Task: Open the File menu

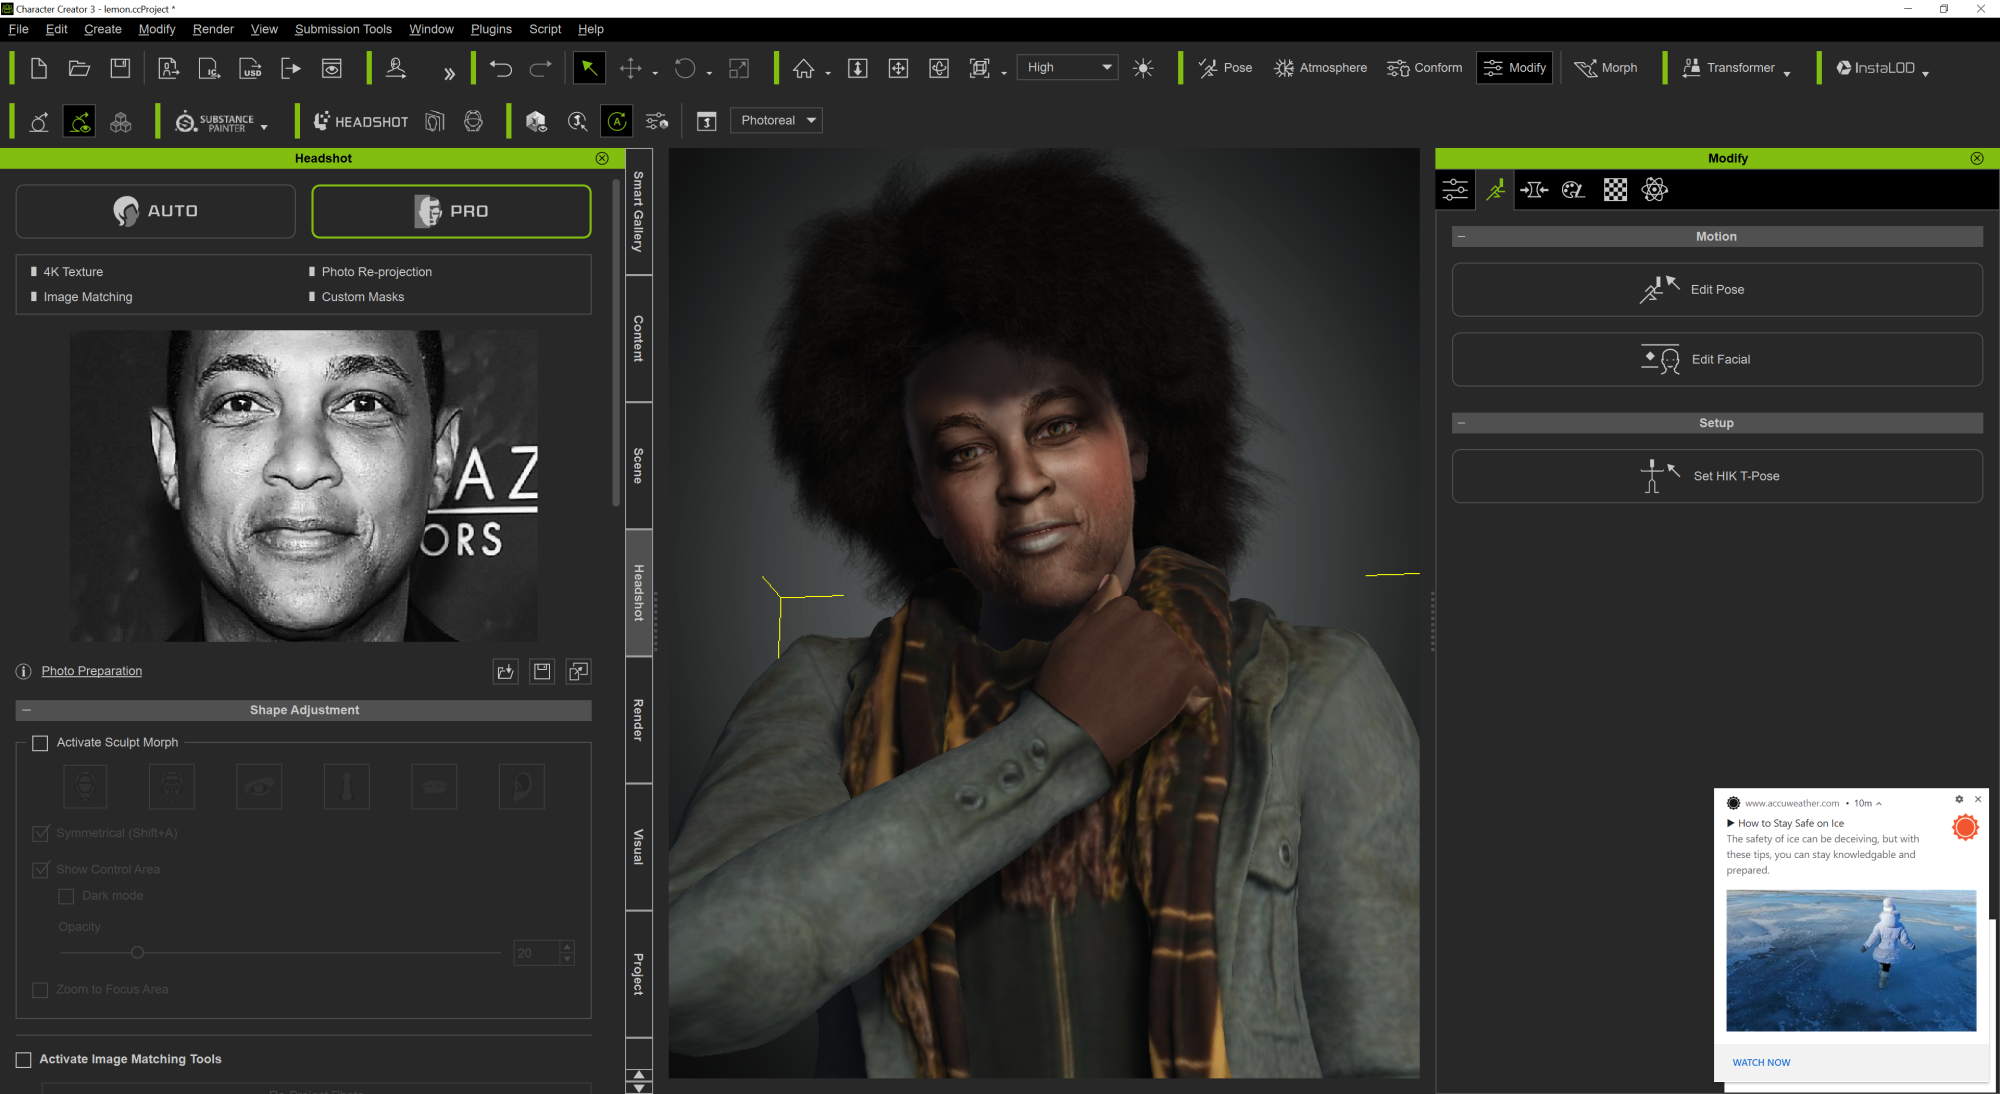Action: tap(18, 29)
